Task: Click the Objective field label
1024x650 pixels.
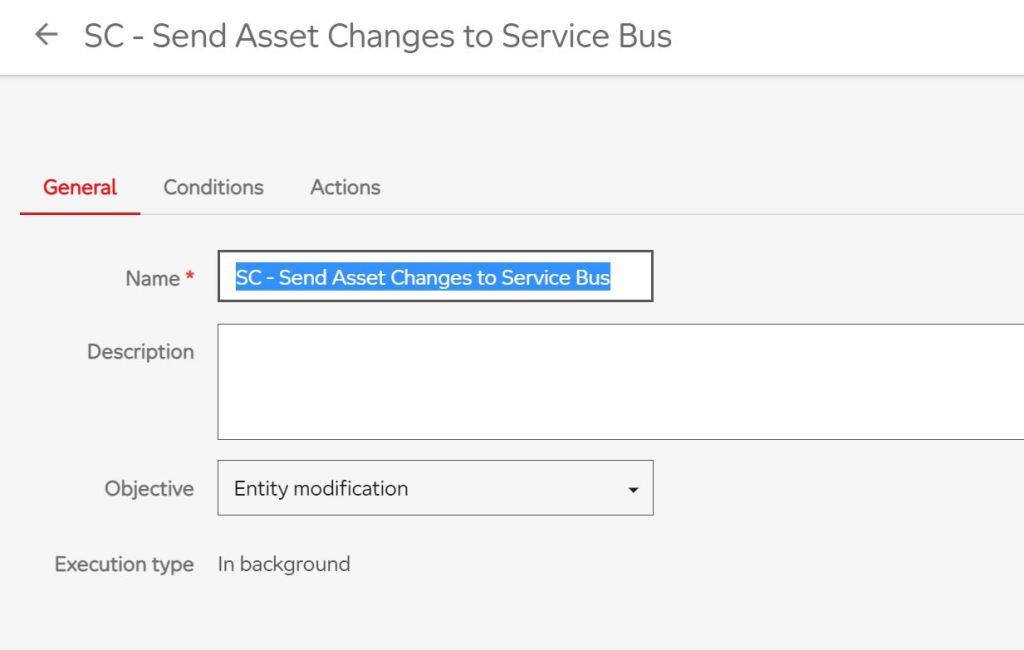Action: click(x=149, y=488)
